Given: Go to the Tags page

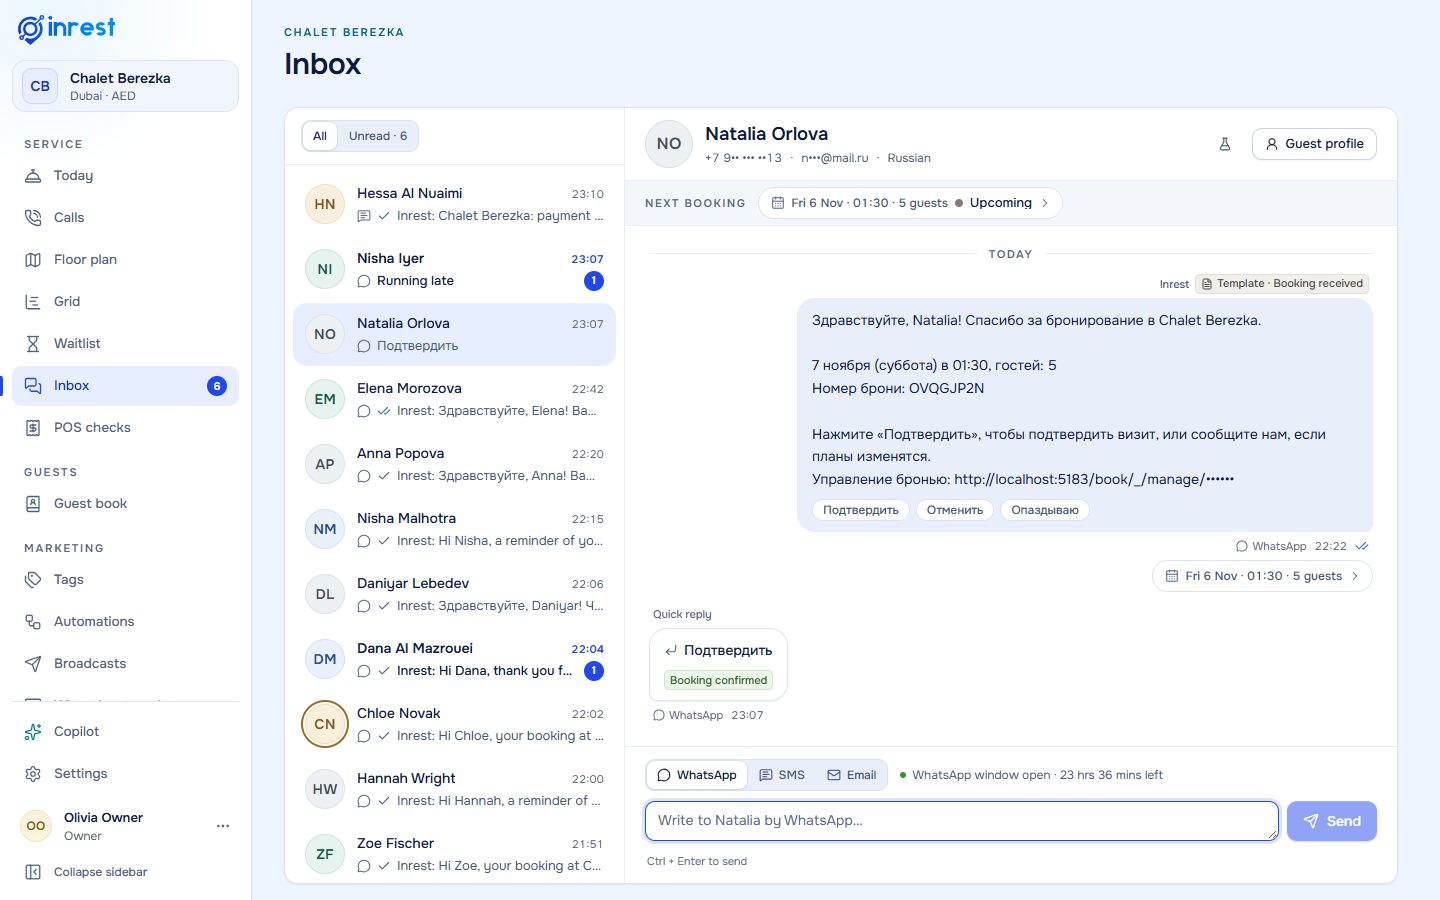Looking at the screenshot, I should pos(125,580).
